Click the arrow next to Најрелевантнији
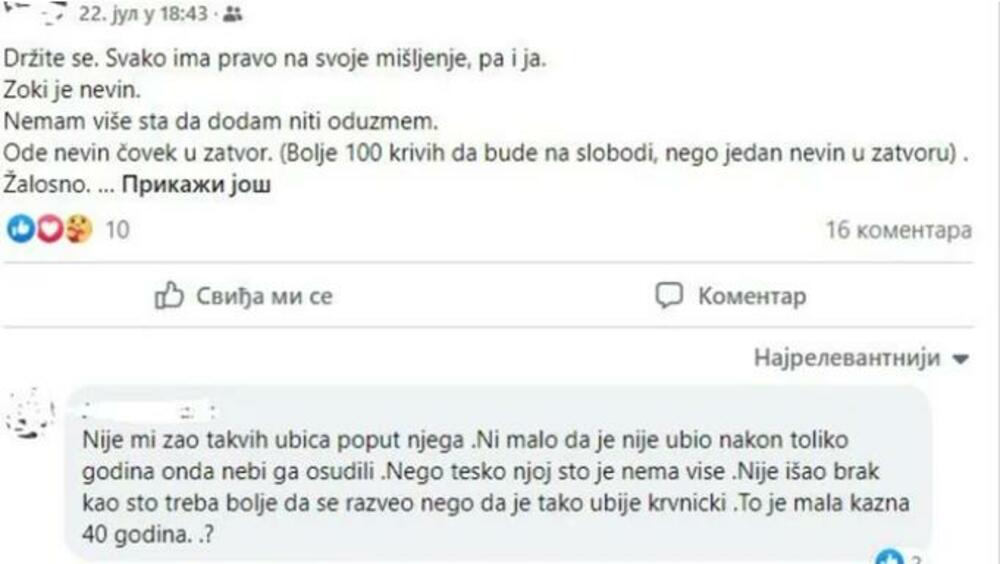 pos(961,359)
